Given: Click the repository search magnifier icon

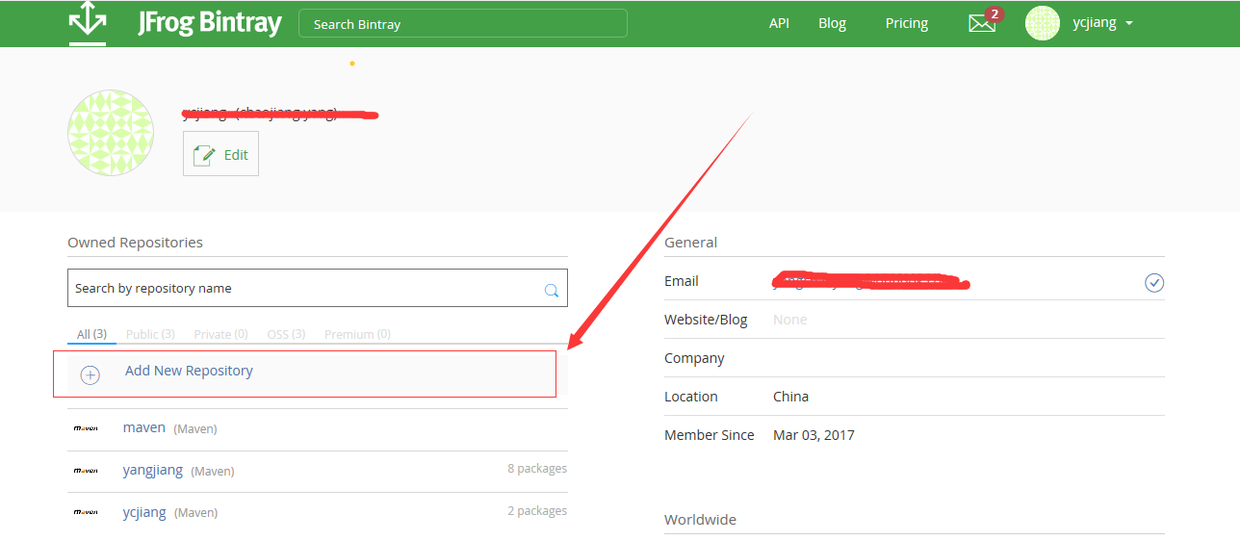Looking at the screenshot, I should [x=551, y=290].
